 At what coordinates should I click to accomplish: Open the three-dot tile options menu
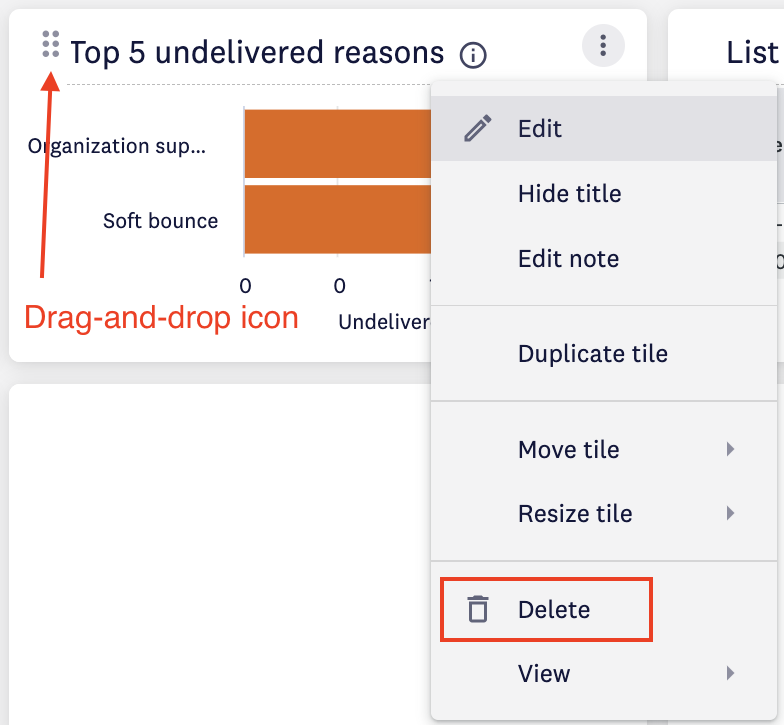(602, 45)
